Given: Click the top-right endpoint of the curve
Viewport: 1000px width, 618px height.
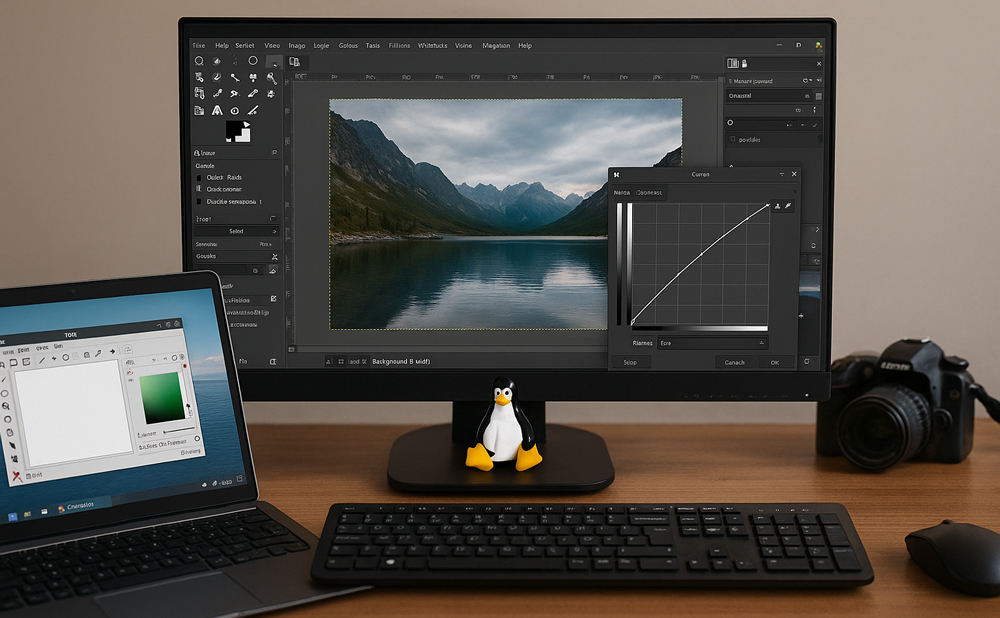Looking at the screenshot, I should pos(767,205).
